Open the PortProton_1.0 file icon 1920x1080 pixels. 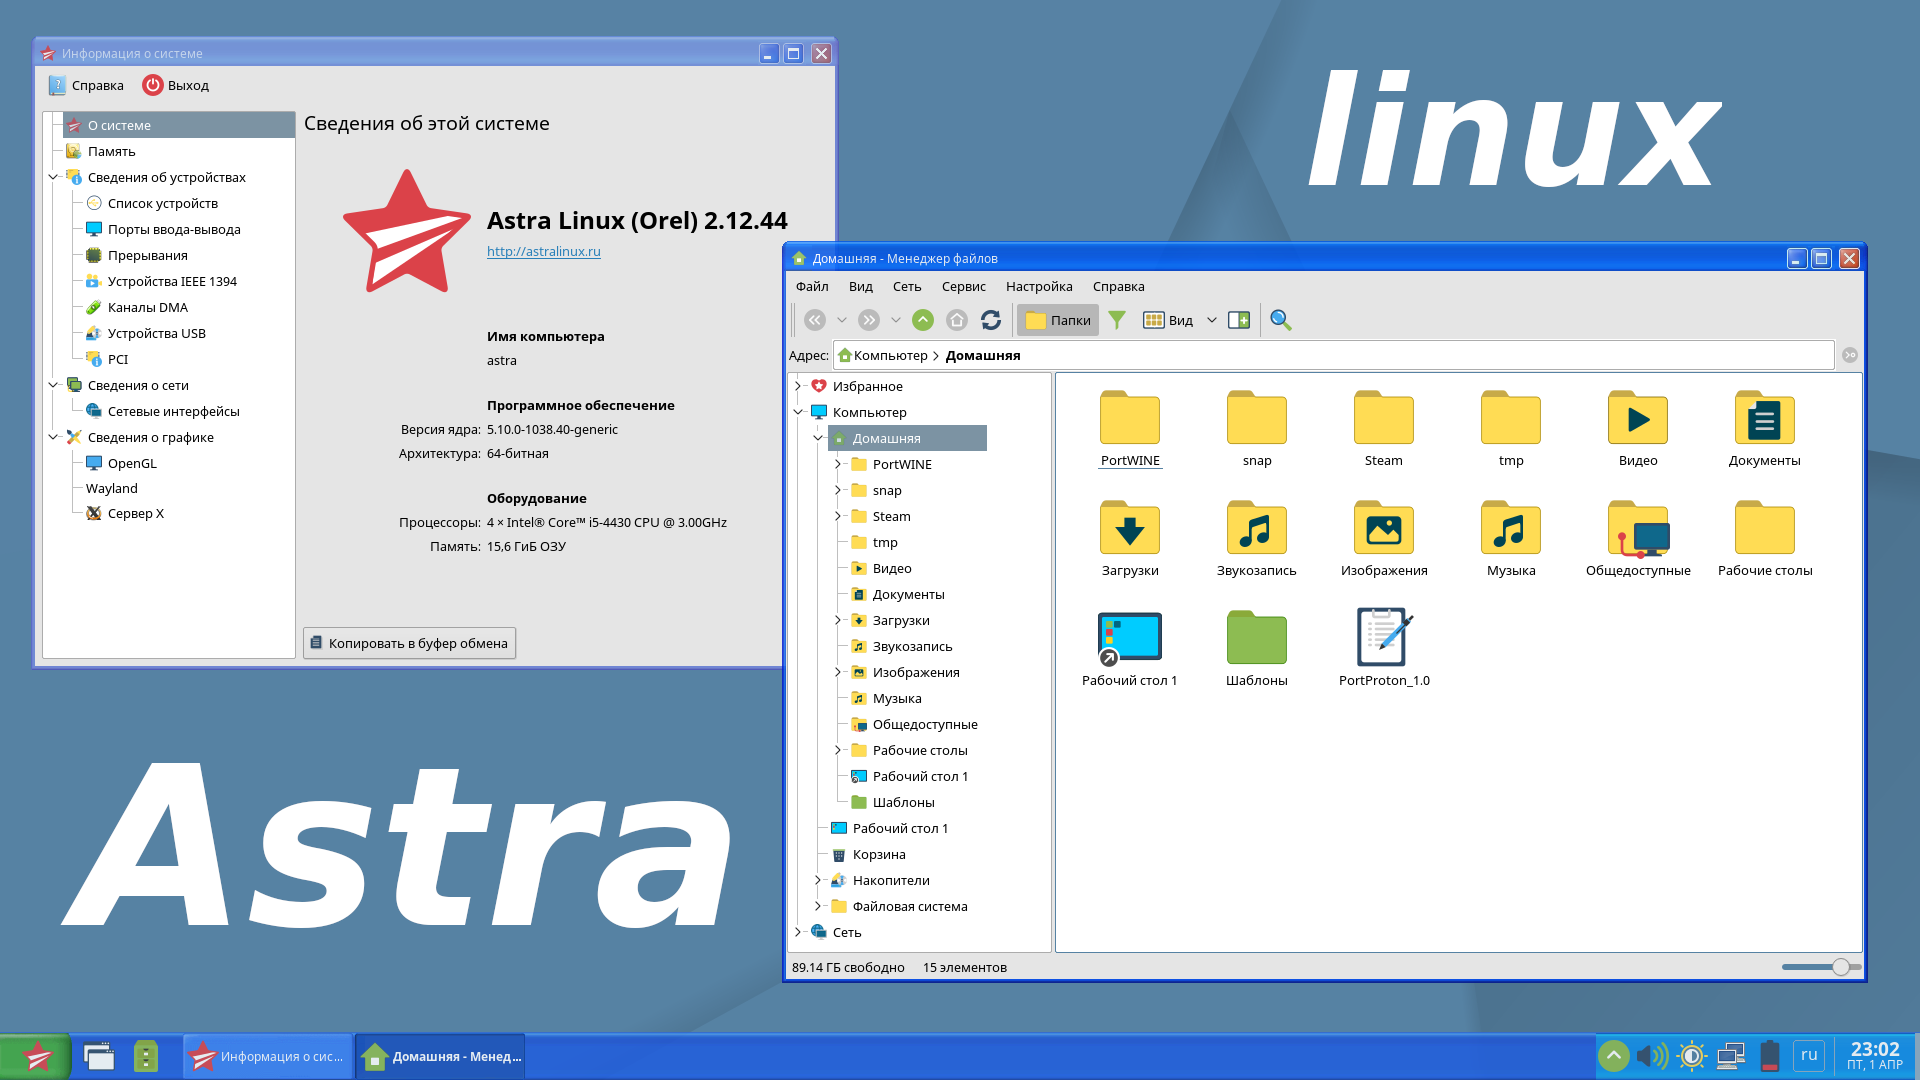point(1383,638)
